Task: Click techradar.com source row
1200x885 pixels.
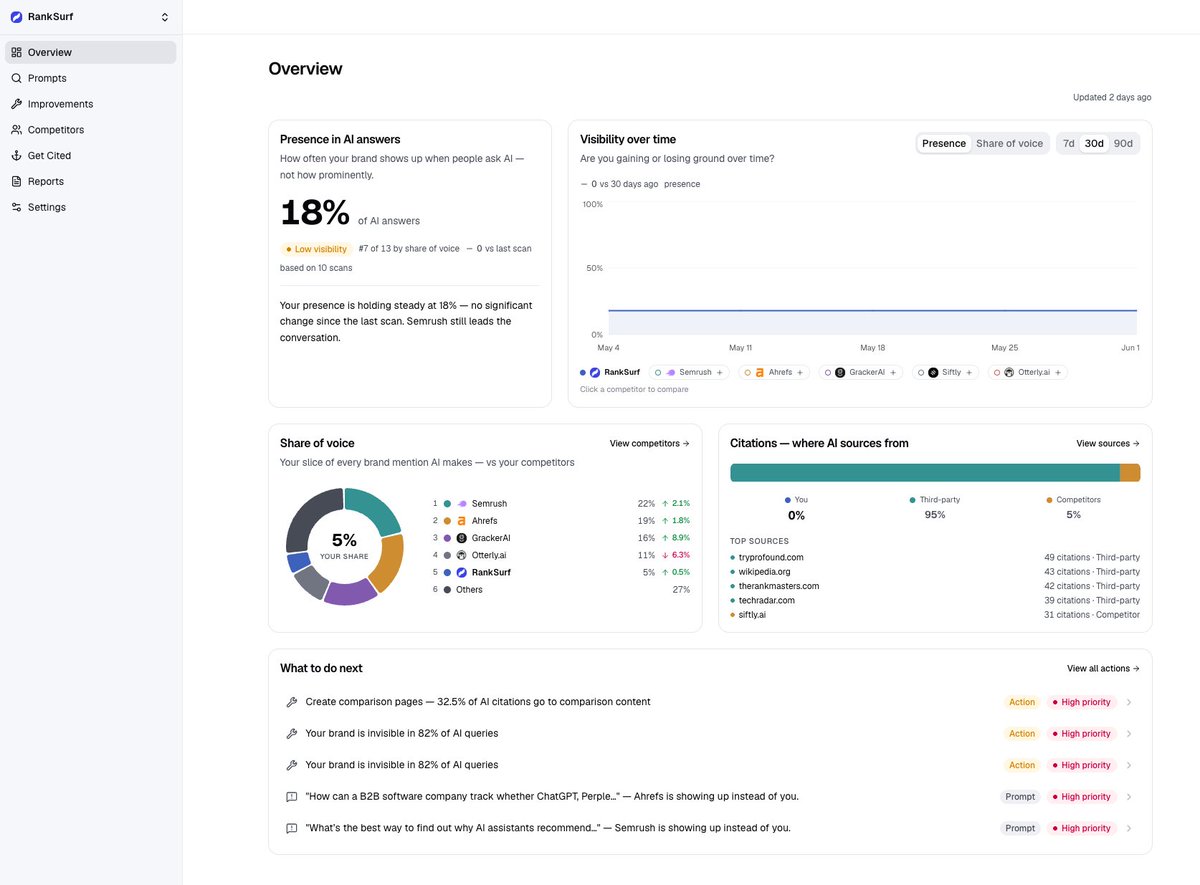Action: point(935,600)
